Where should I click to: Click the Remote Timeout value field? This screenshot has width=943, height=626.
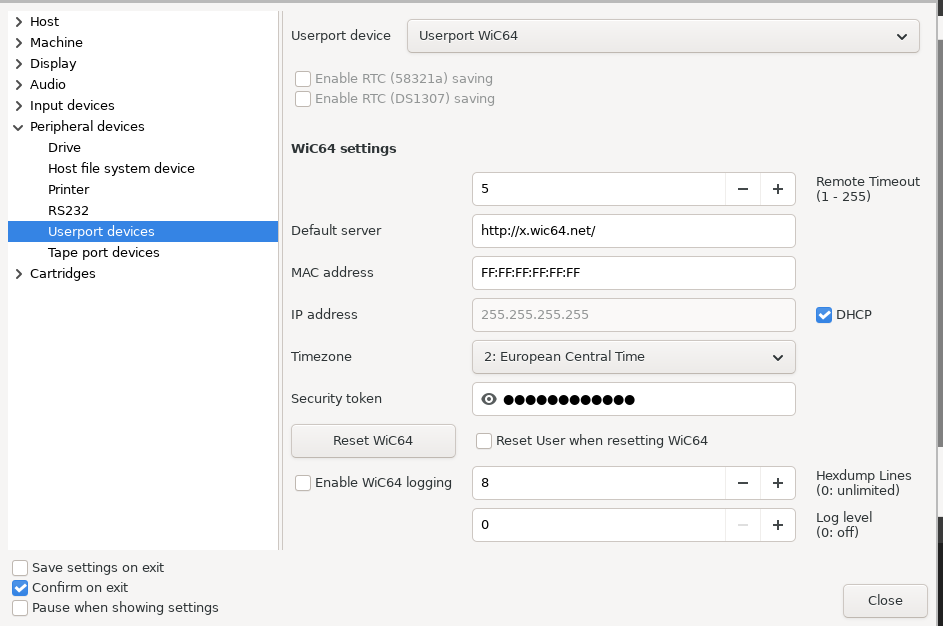[x=599, y=189]
